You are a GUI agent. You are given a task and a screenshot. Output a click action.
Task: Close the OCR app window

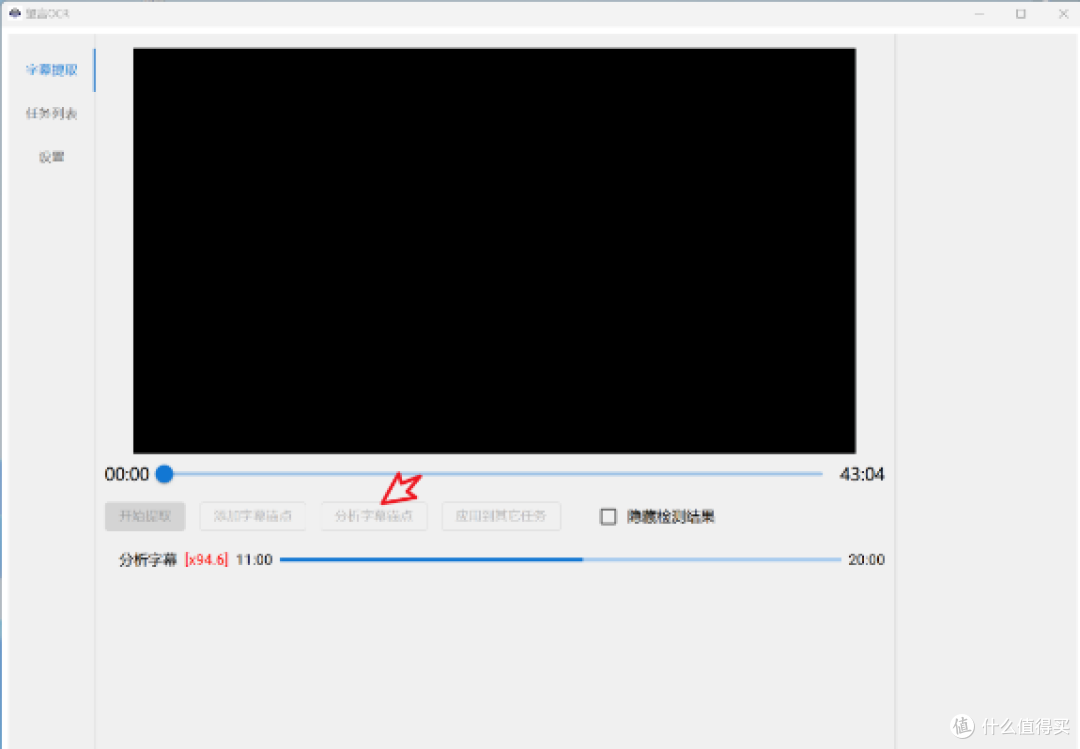tap(1063, 14)
